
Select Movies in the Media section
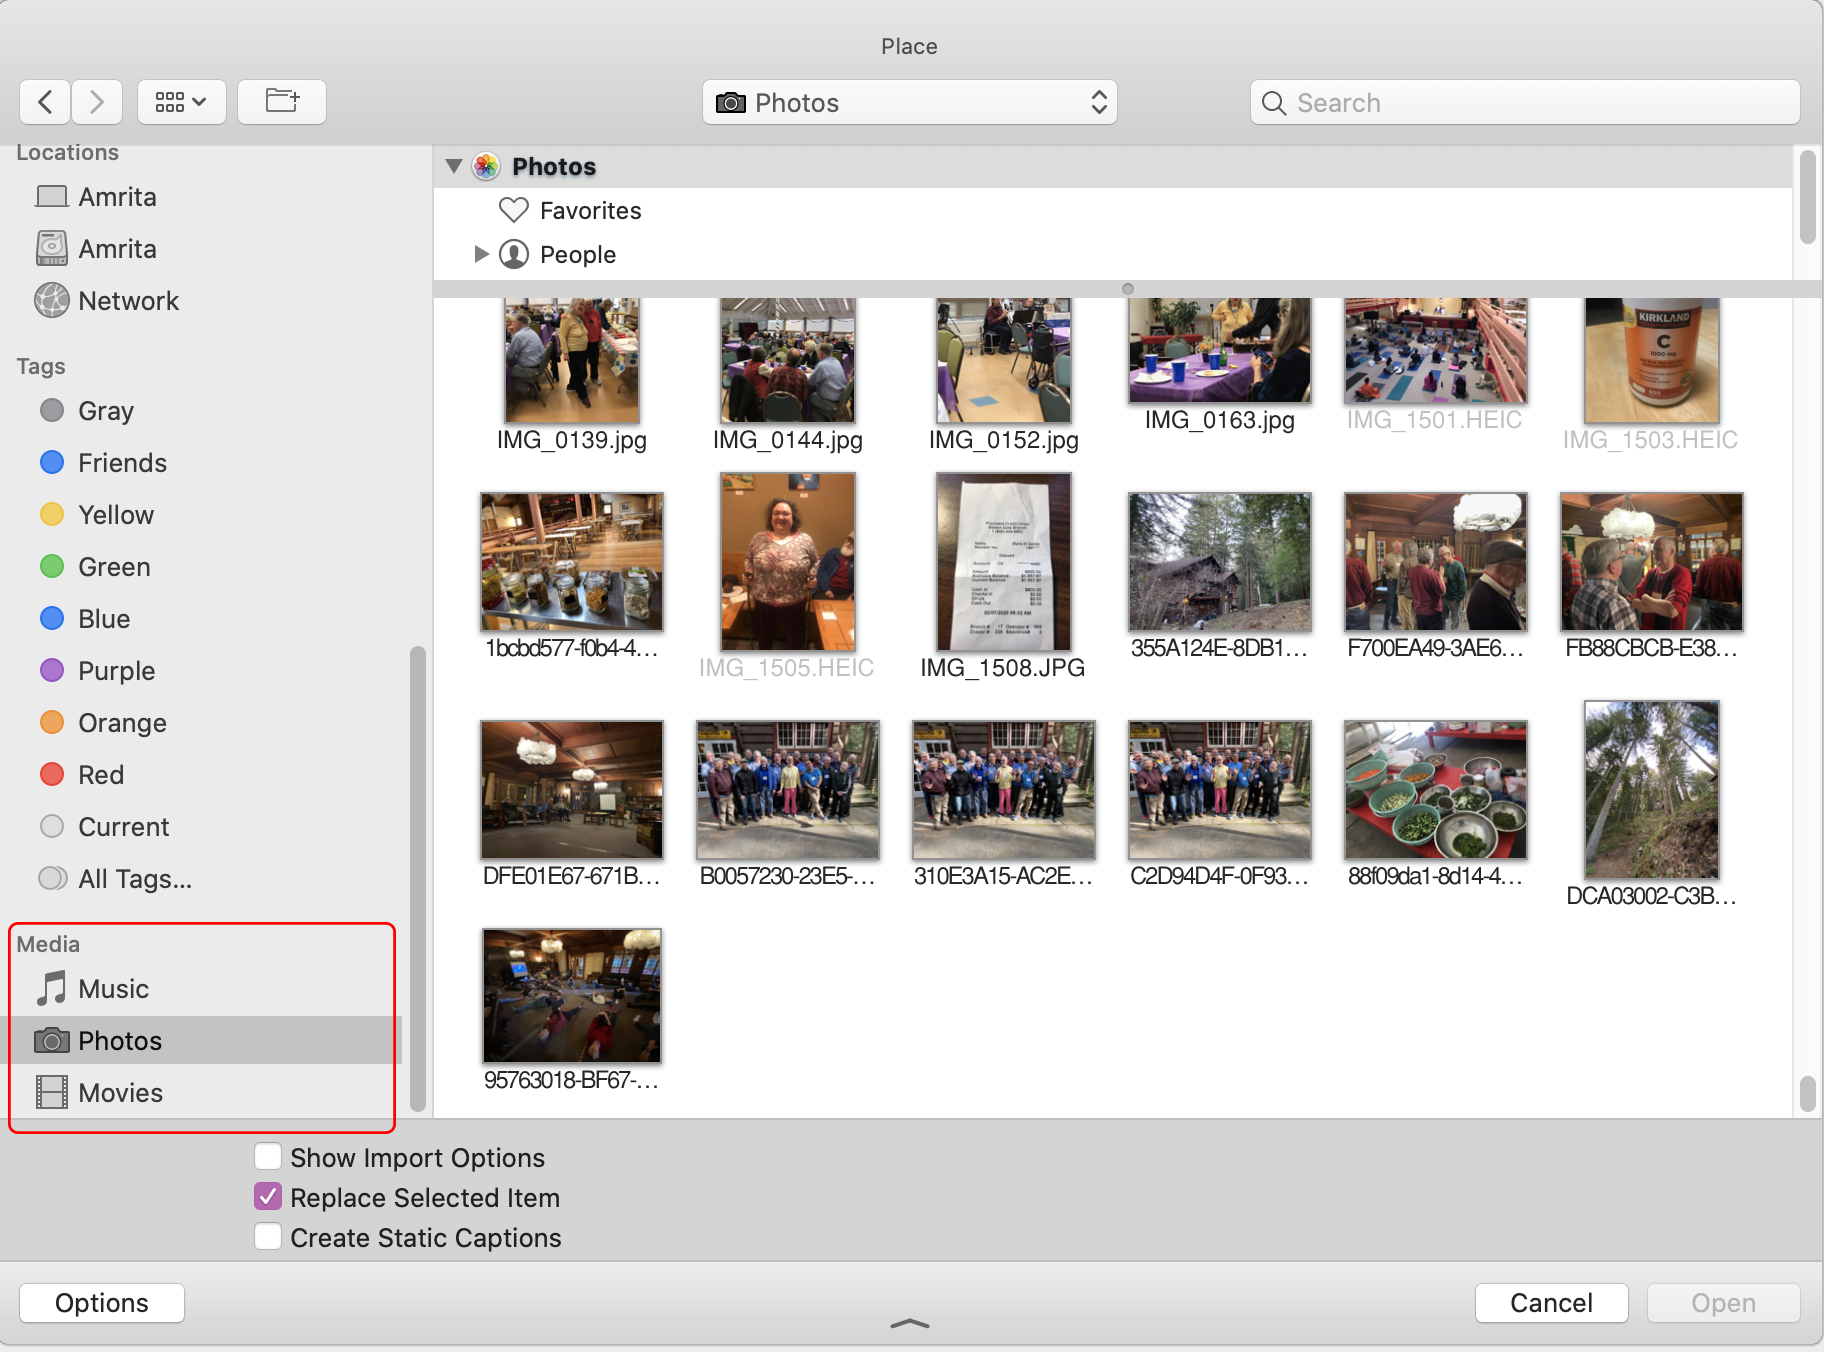click(x=120, y=1092)
